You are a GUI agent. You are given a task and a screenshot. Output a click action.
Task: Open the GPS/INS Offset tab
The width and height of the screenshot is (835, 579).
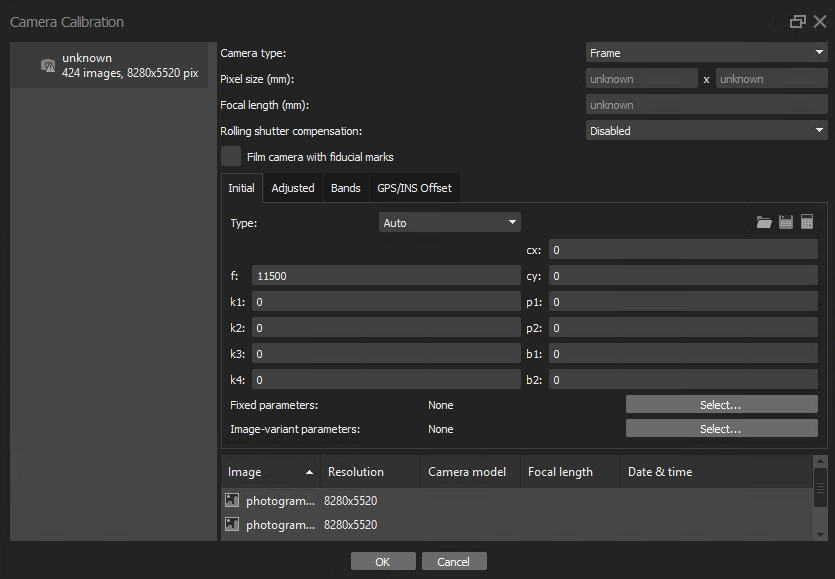pyautogui.click(x=414, y=188)
